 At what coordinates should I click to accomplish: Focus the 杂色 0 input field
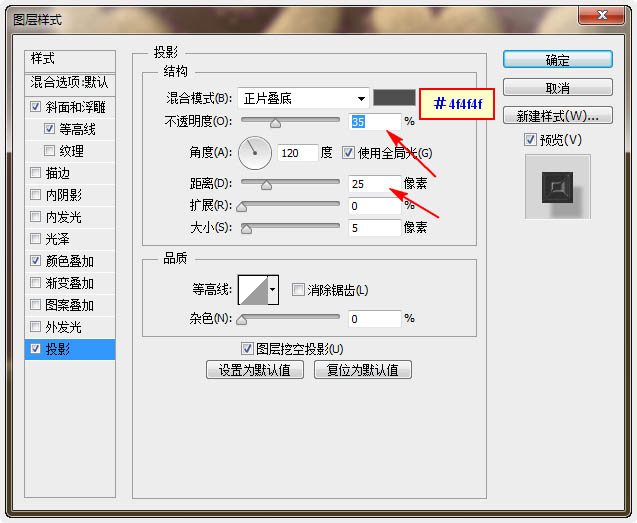[375, 319]
